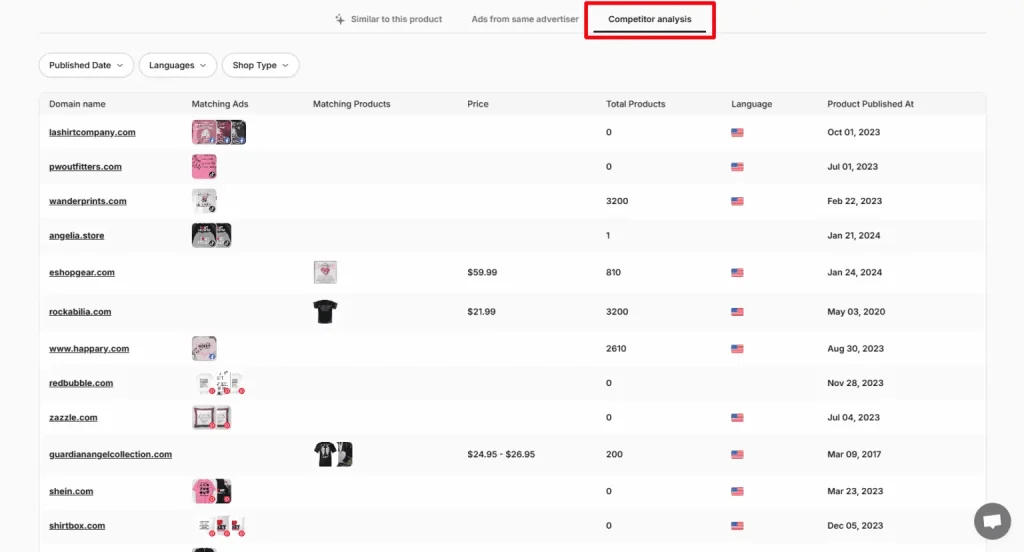Click the Total Products column header
This screenshot has height=552, width=1024.
click(635, 104)
